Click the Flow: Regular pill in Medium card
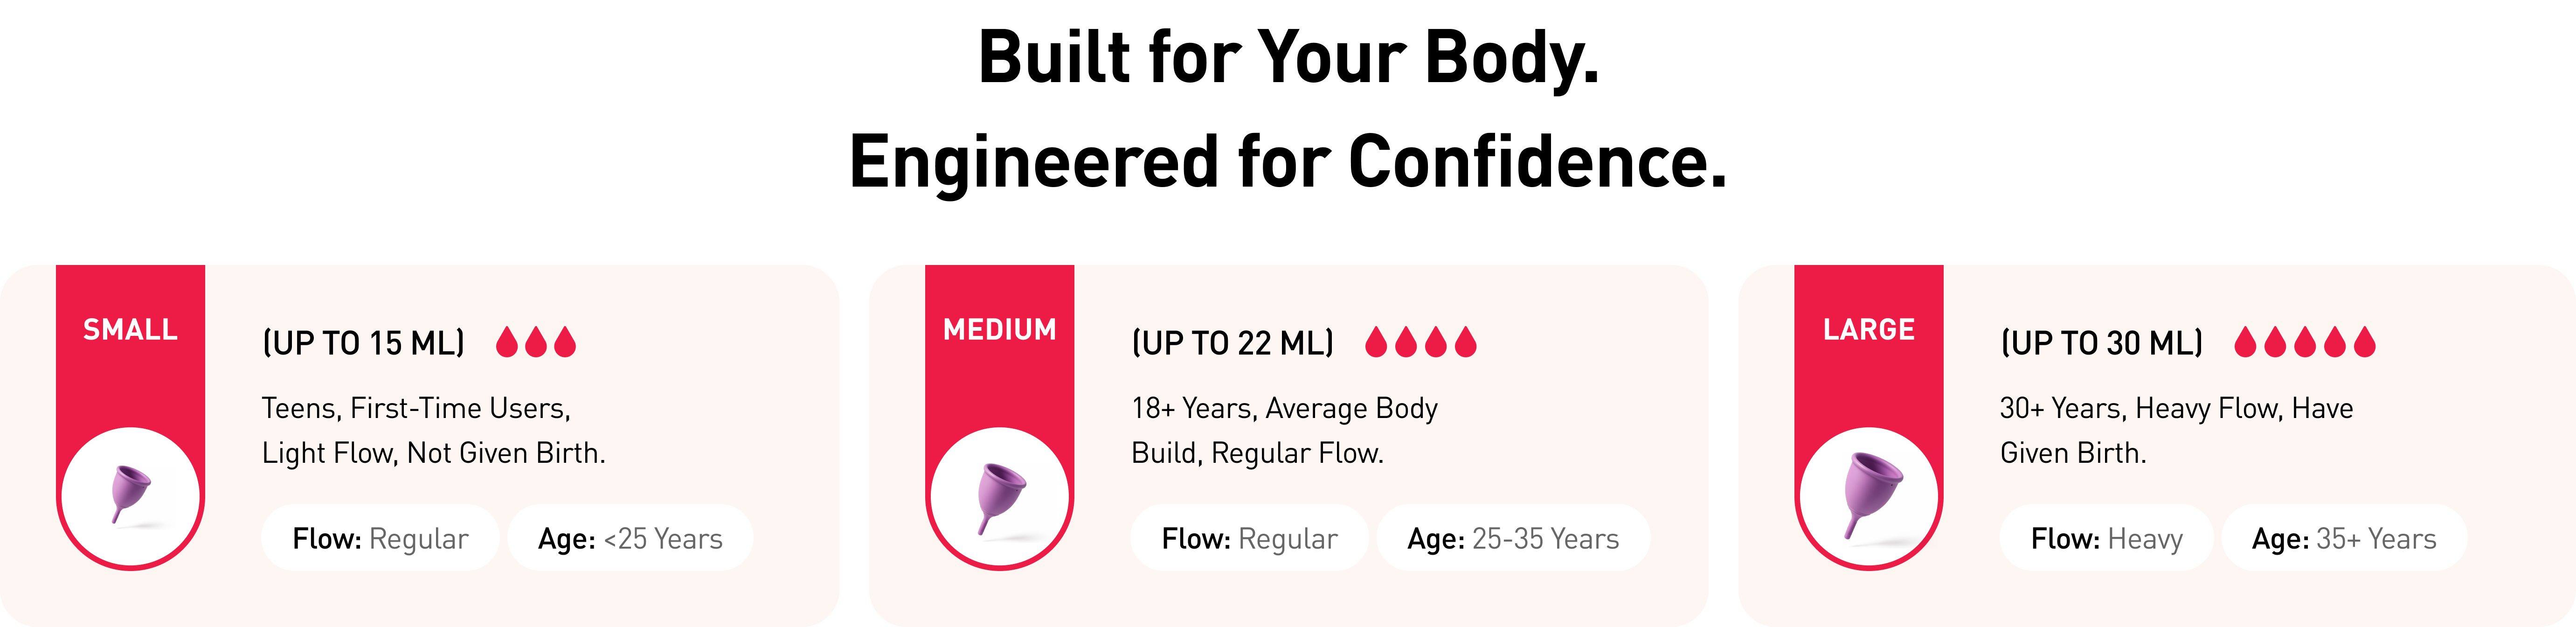Viewport: 2576px width, 627px height. tap(1249, 538)
